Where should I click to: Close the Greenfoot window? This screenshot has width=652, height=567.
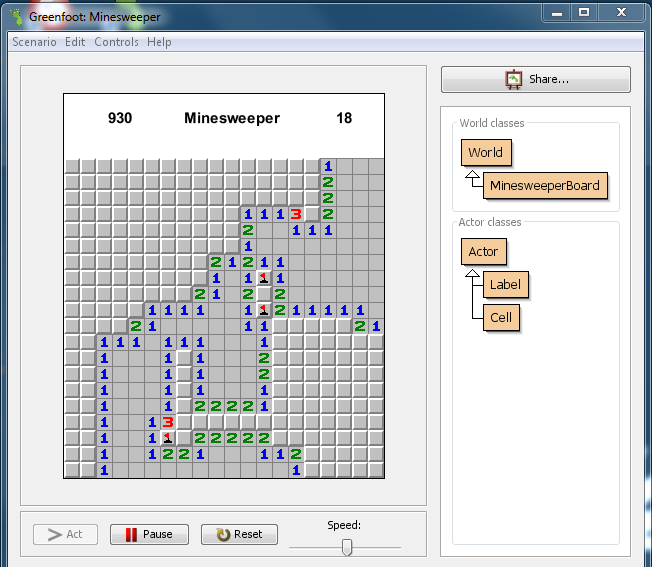[x=621, y=12]
